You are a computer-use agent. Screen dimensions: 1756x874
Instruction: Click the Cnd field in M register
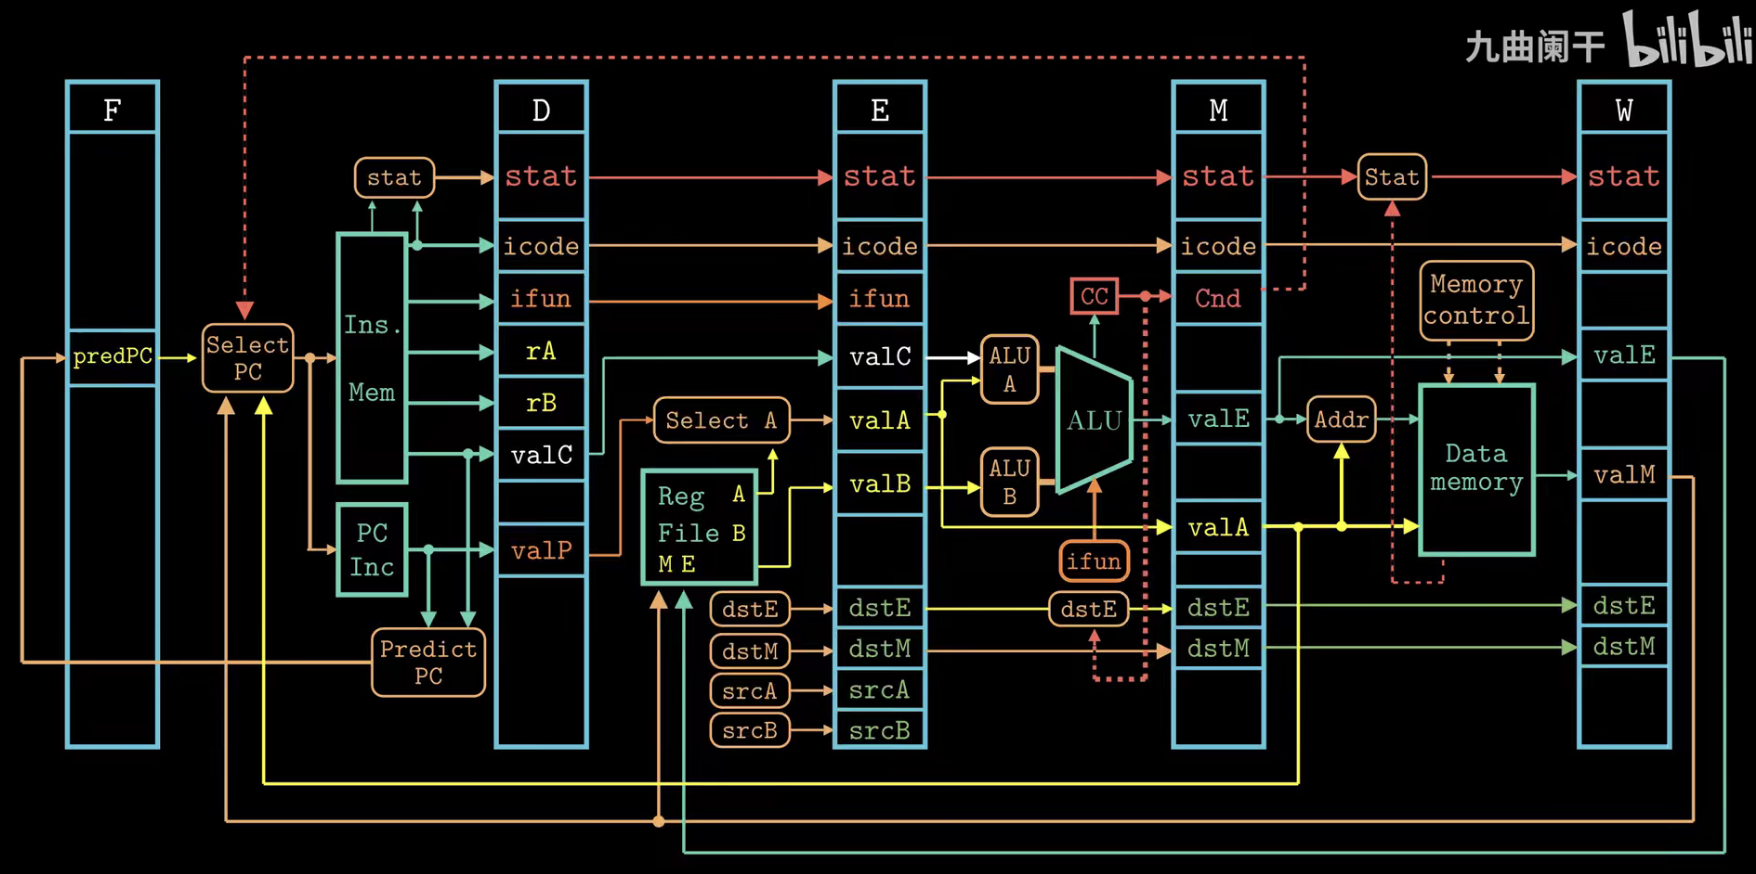coord(1219,298)
